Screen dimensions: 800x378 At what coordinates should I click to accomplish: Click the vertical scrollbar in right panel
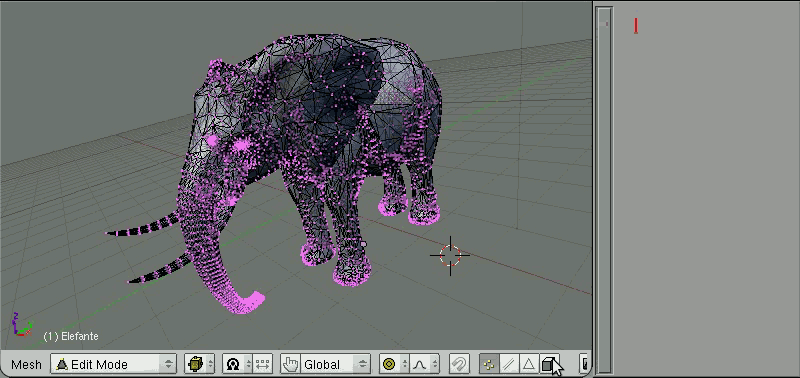pyautogui.click(x=605, y=189)
